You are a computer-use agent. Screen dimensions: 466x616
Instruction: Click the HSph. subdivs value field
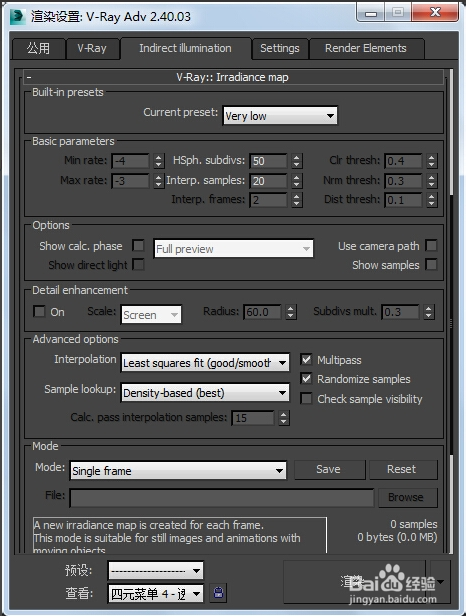268,161
